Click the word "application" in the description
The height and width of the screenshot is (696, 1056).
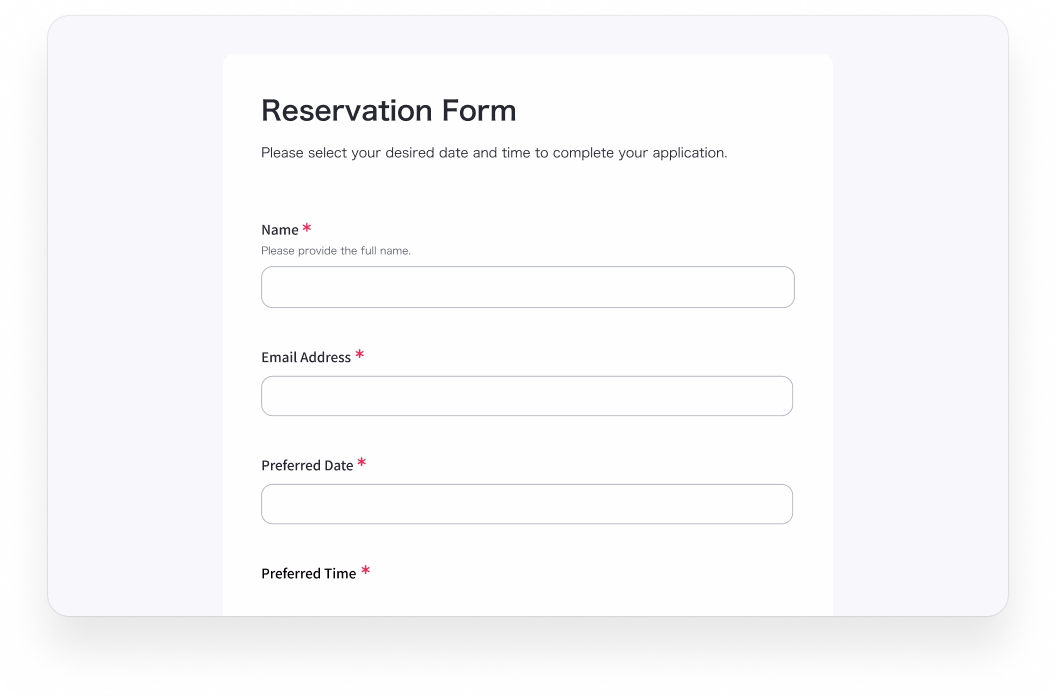685,153
